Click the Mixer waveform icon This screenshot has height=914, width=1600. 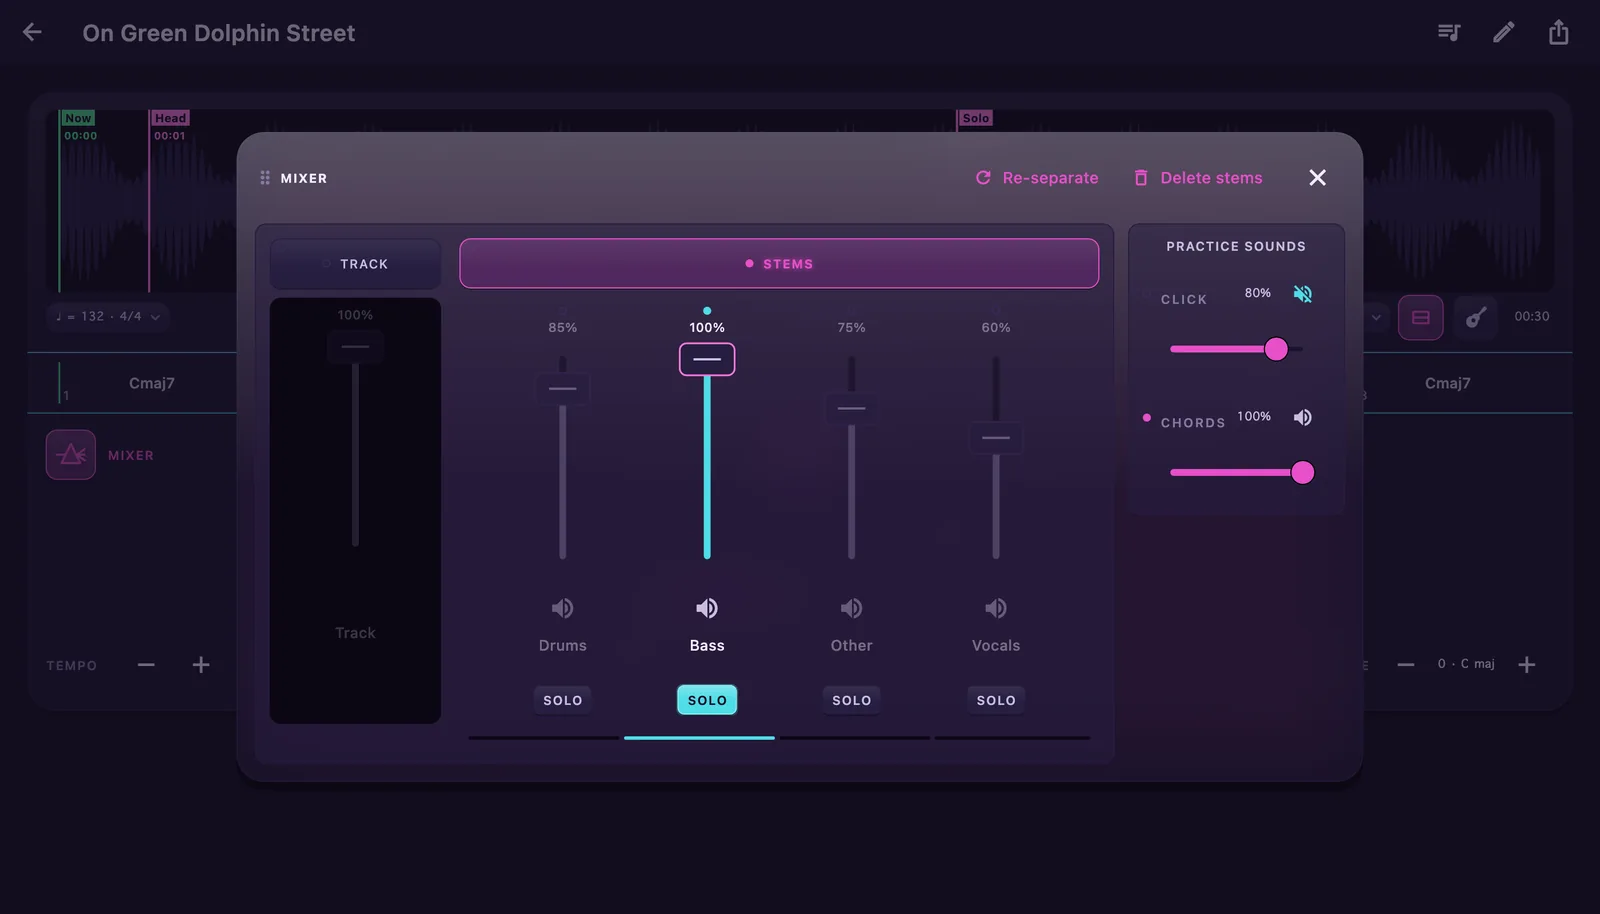point(71,455)
